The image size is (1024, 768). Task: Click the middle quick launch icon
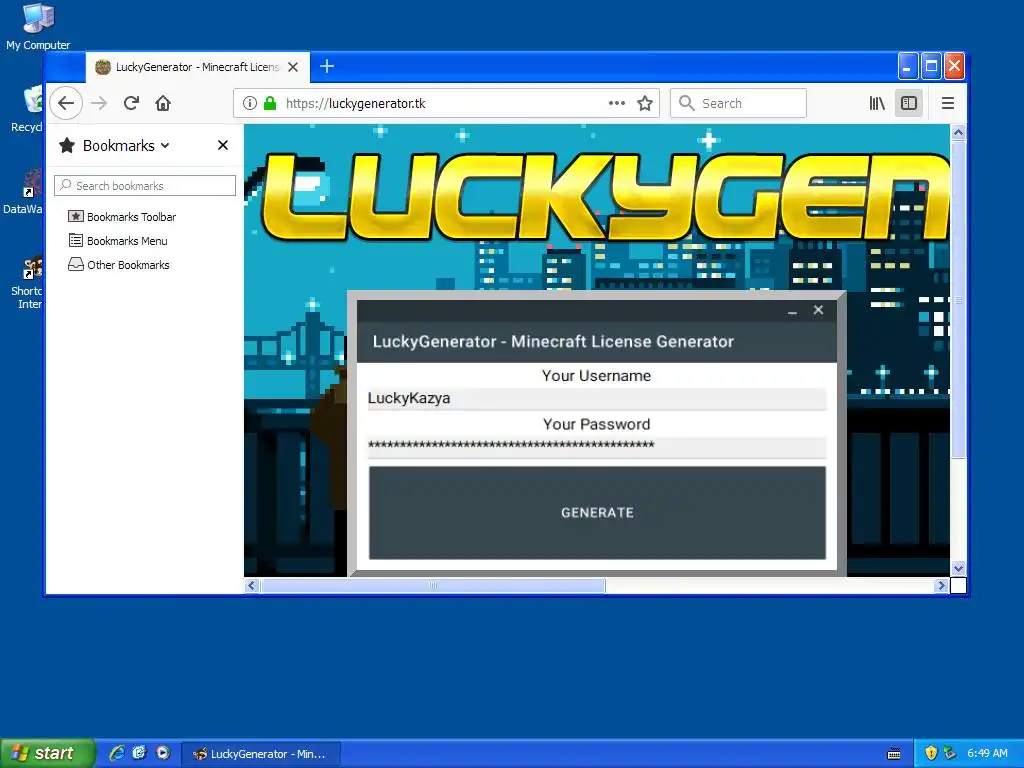click(140, 753)
